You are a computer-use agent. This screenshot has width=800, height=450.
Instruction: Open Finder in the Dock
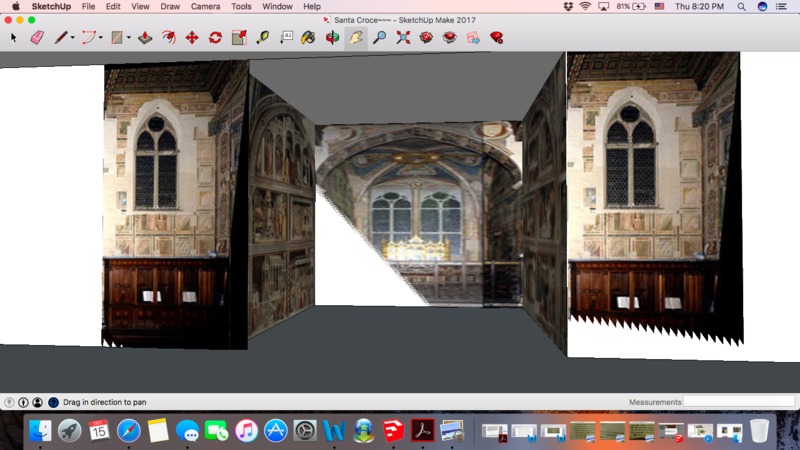coord(40,431)
